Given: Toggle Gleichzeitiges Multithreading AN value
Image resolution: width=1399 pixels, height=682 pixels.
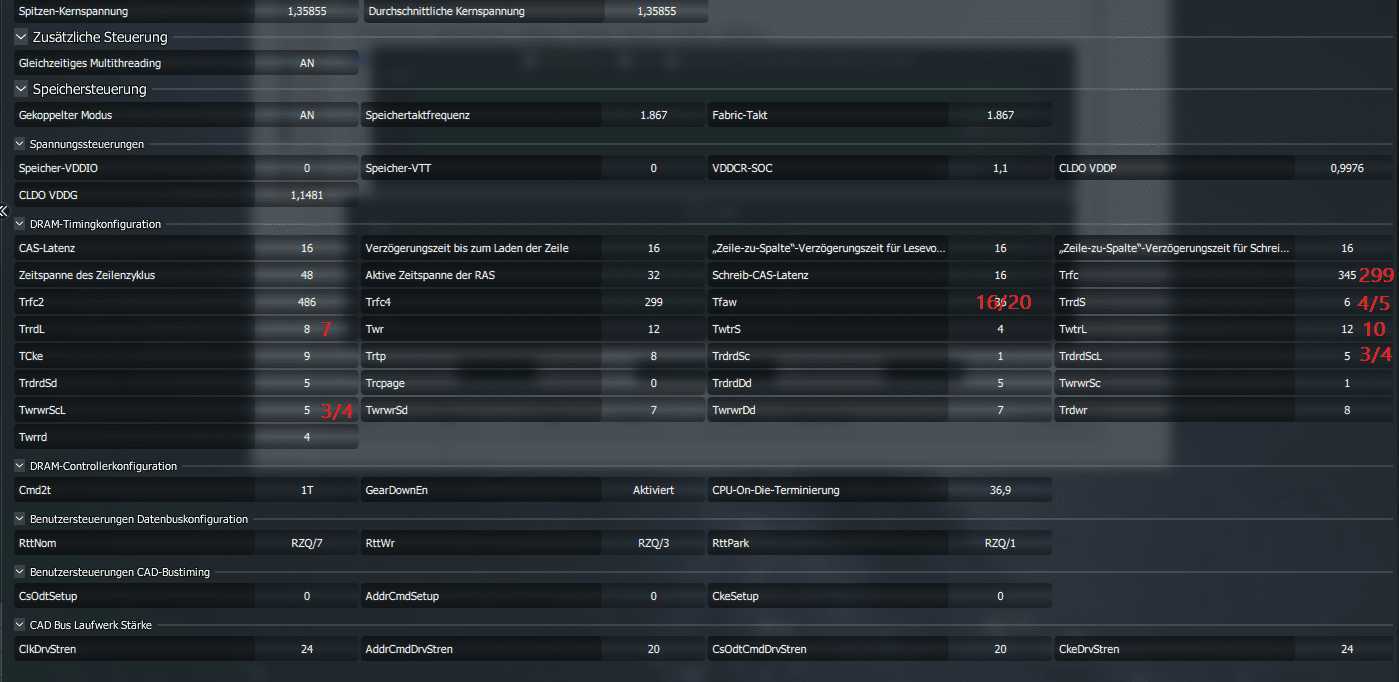Looking at the screenshot, I should [307, 63].
